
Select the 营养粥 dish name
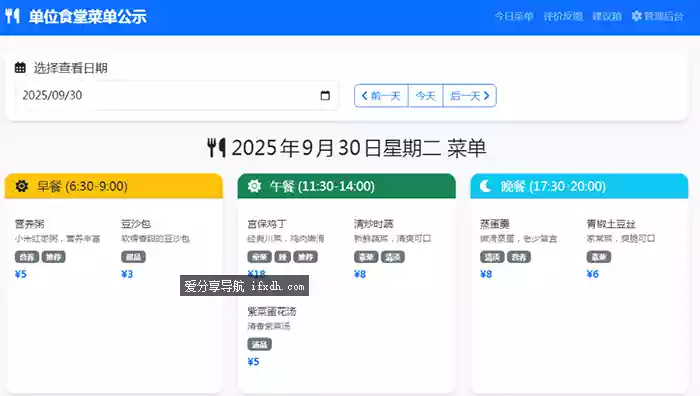point(29,224)
